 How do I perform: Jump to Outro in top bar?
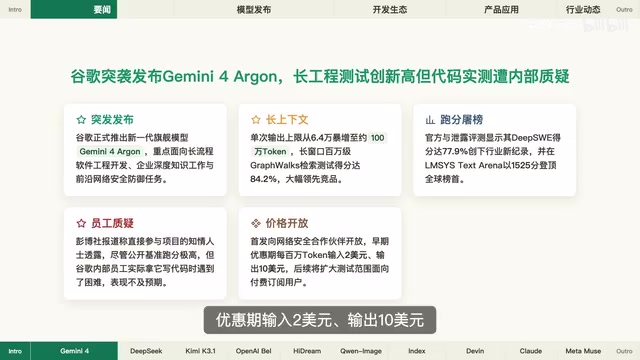(624, 9)
